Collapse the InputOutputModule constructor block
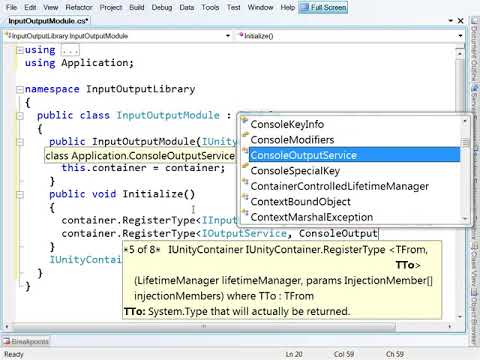480x360 pixels. (20, 142)
